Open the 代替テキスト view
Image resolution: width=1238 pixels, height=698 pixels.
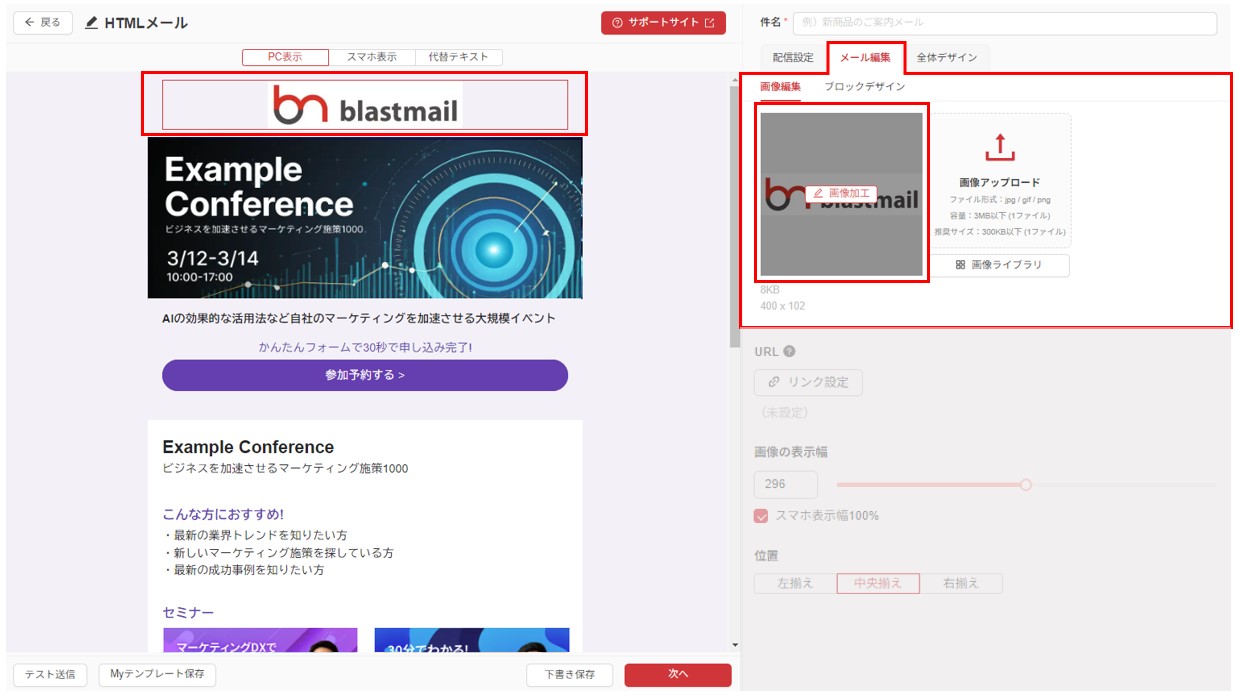(x=458, y=57)
